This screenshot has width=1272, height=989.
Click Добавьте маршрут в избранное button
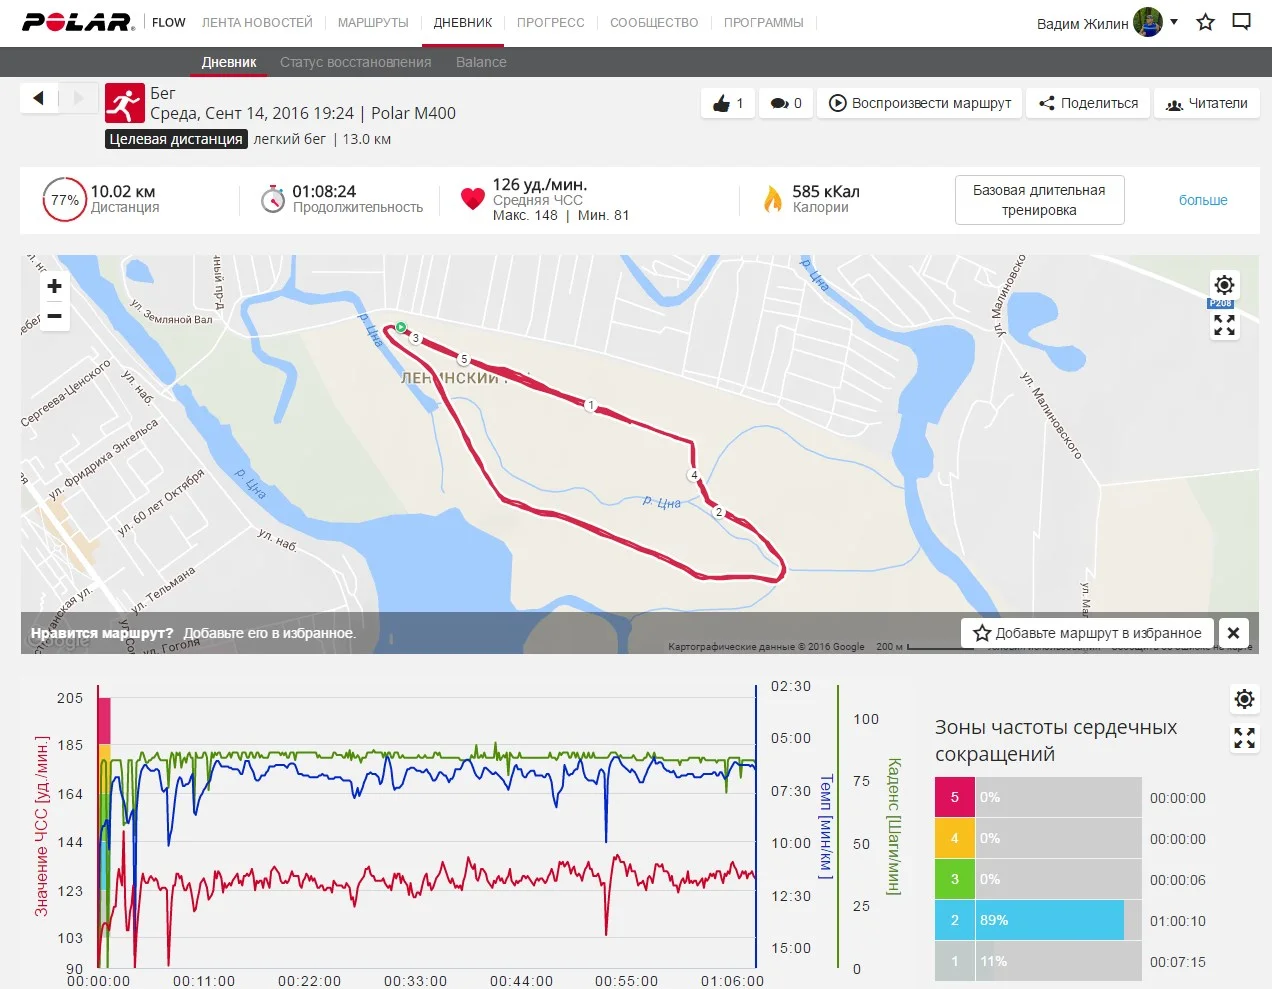pyautogui.click(x=1087, y=633)
